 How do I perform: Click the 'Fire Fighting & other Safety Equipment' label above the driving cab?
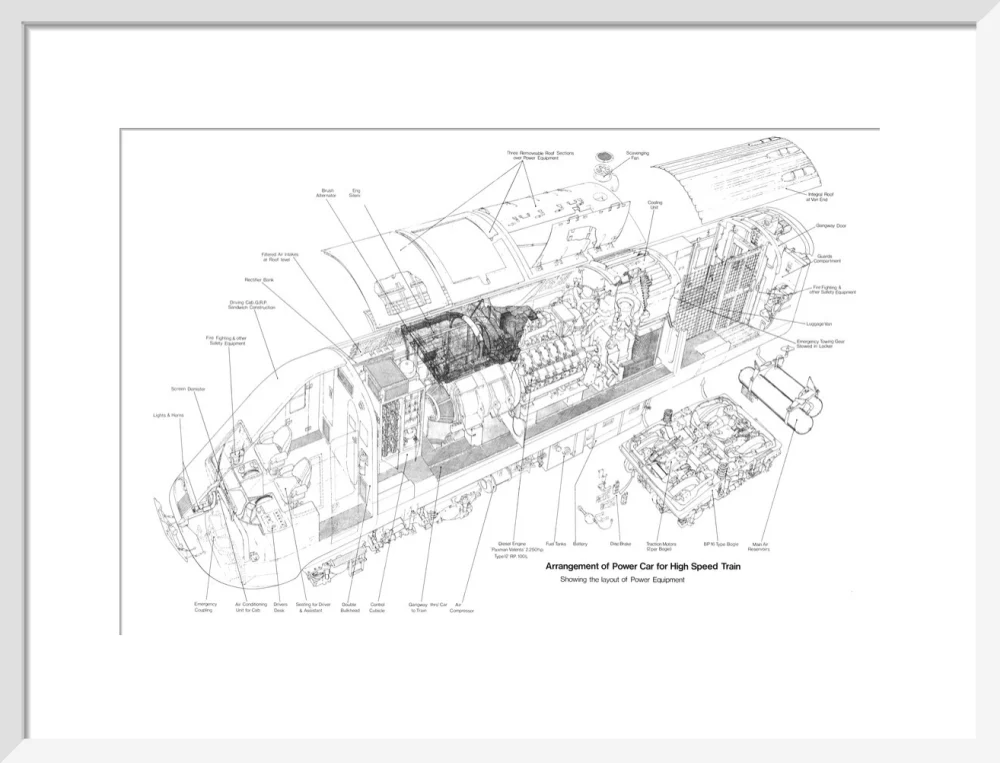225,341
